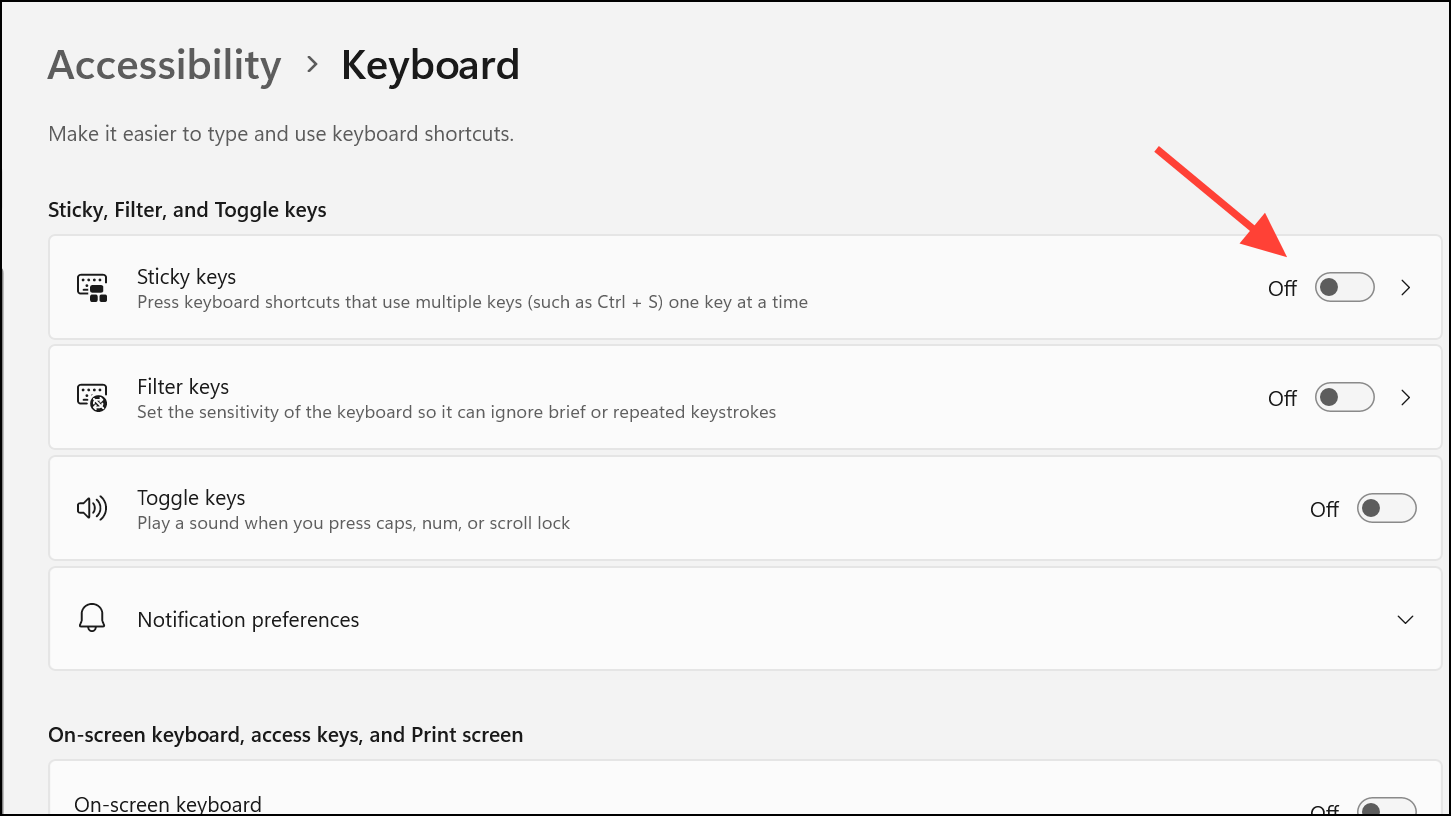Click the On-screen keyboard label
The height and width of the screenshot is (816, 1451).
pyautogui.click(x=168, y=804)
